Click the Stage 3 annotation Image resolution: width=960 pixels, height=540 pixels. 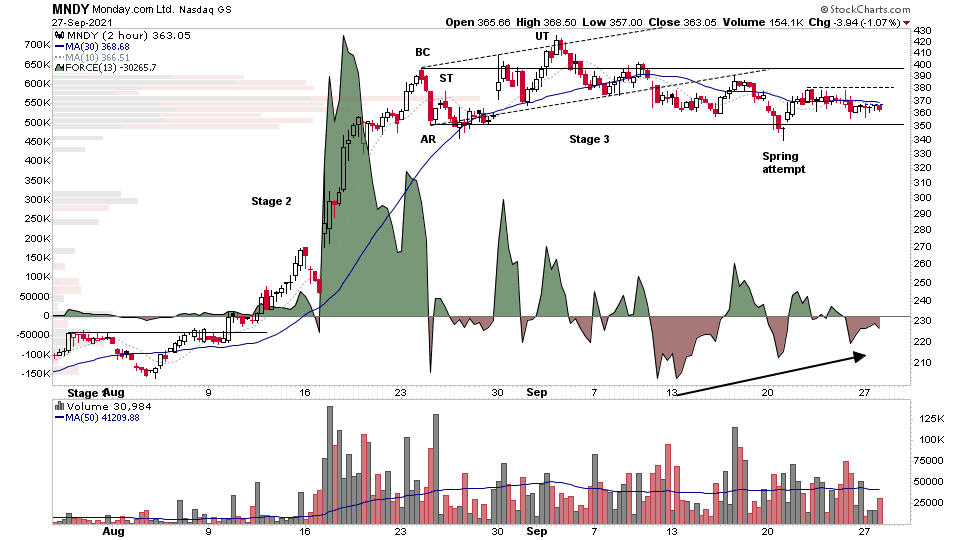pyautogui.click(x=590, y=139)
